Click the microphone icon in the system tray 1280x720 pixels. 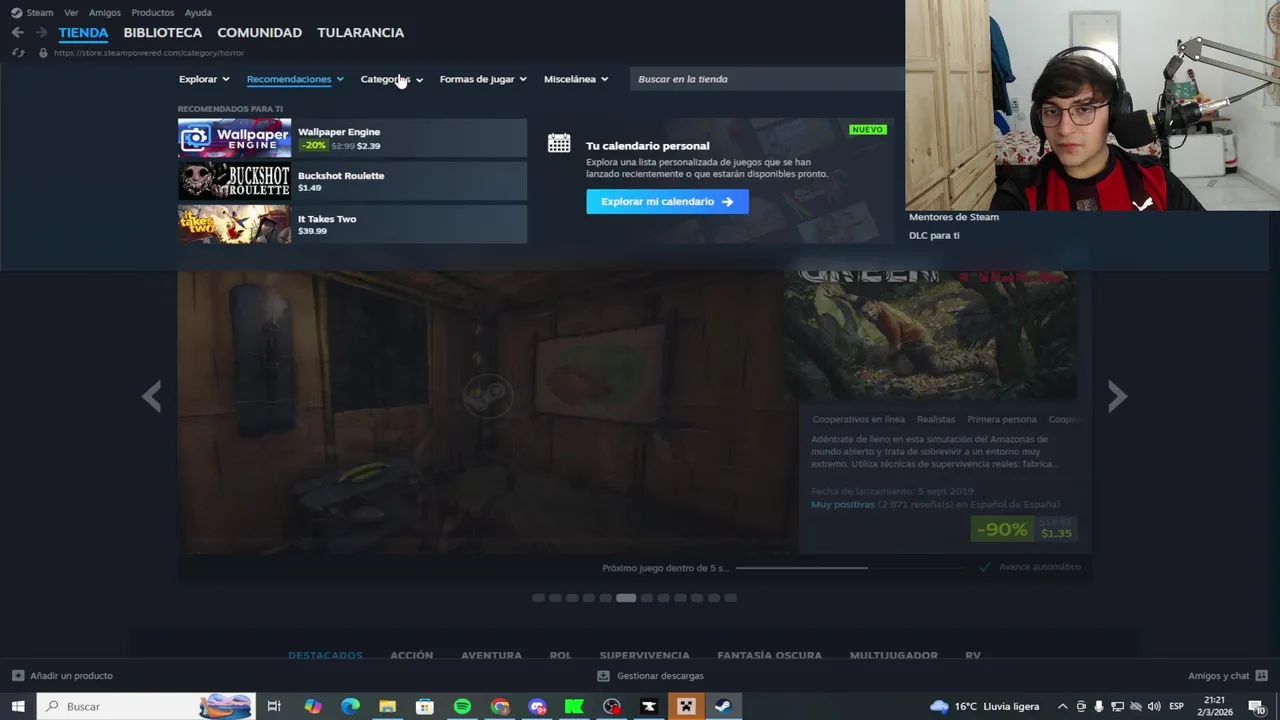[x=1099, y=706]
